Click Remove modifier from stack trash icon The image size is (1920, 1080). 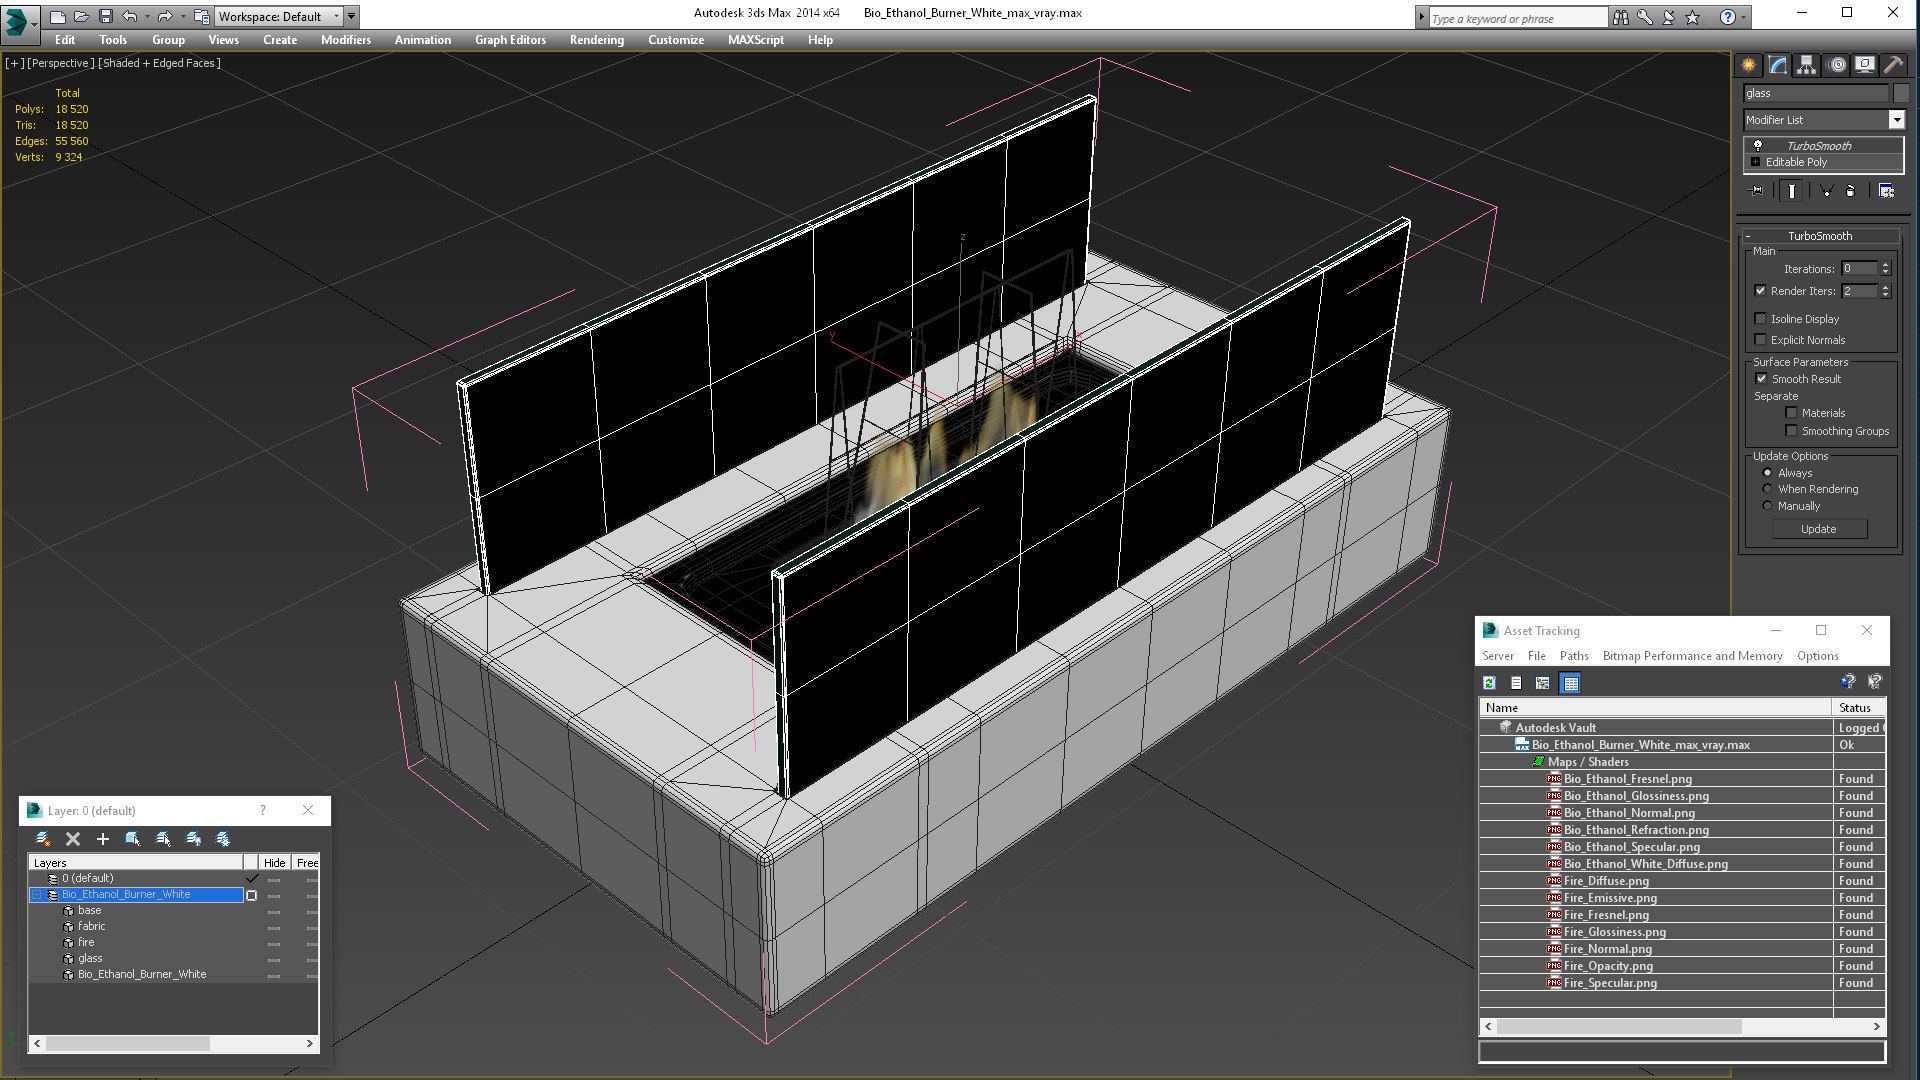tap(1850, 191)
